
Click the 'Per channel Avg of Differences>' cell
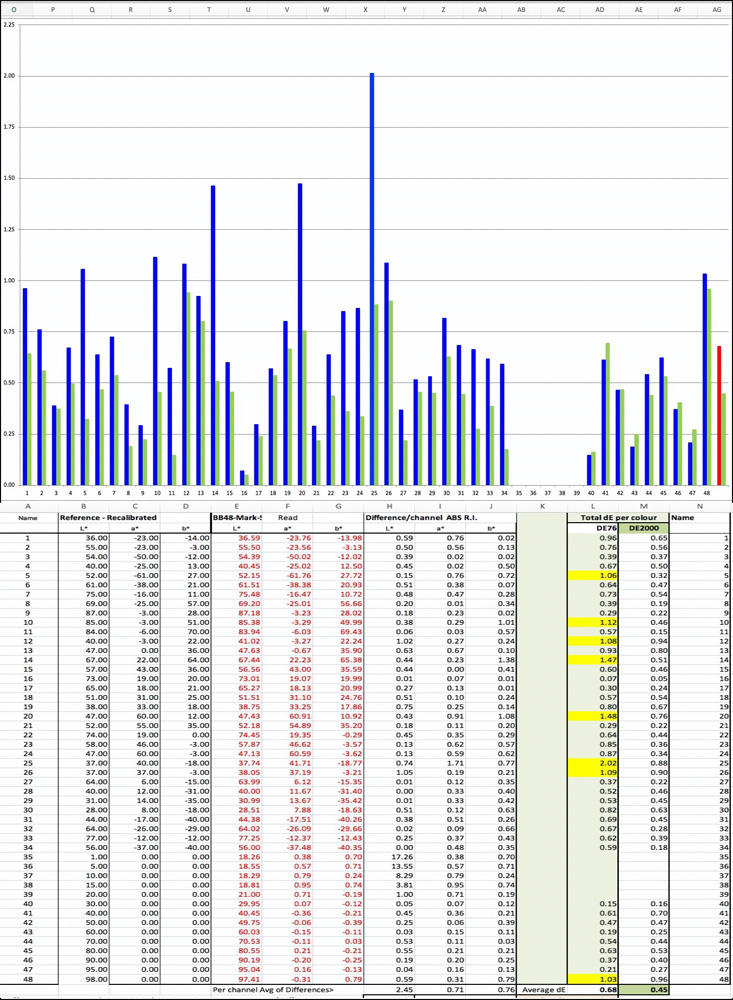point(259,990)
